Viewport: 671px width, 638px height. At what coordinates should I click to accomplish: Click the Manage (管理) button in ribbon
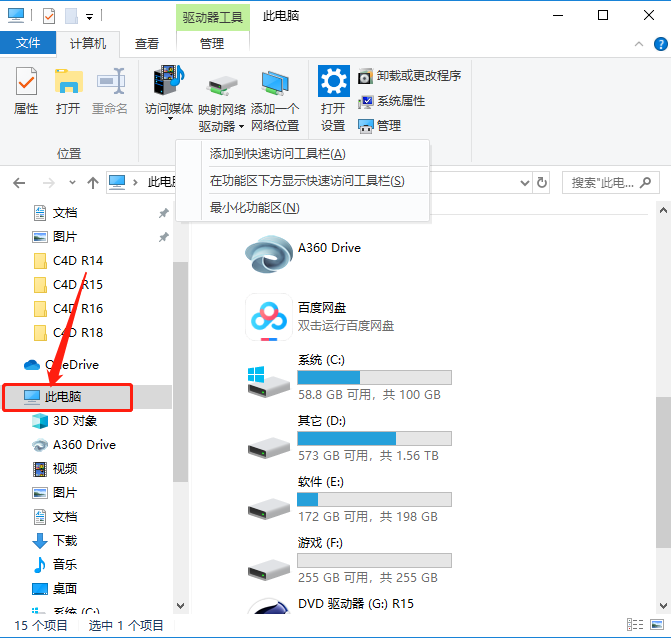tap(380, 126)
